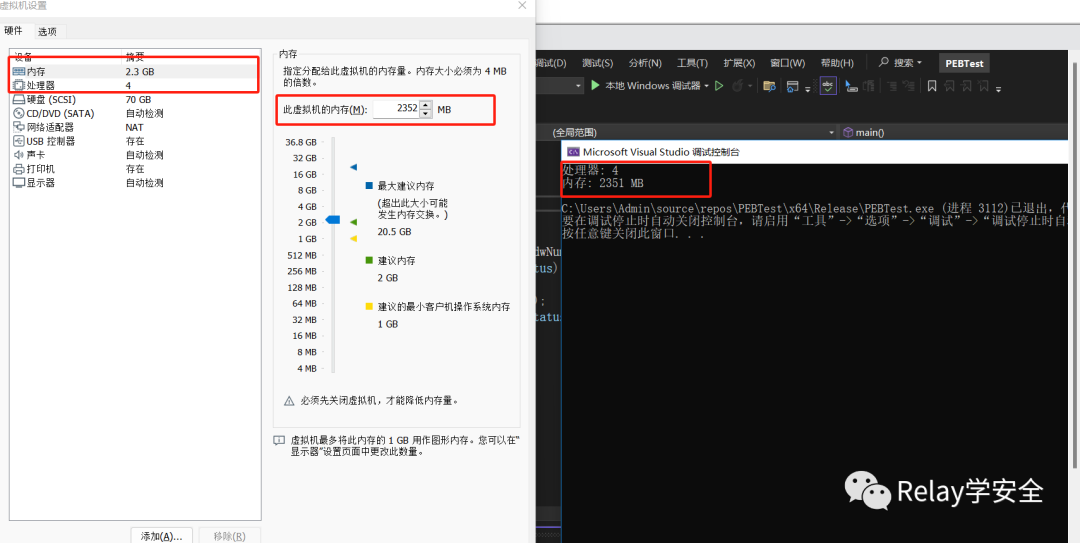Toggle the abc spell checker icon in Visual Studio
Viewport: 1080px width, 543px height.
828,85
